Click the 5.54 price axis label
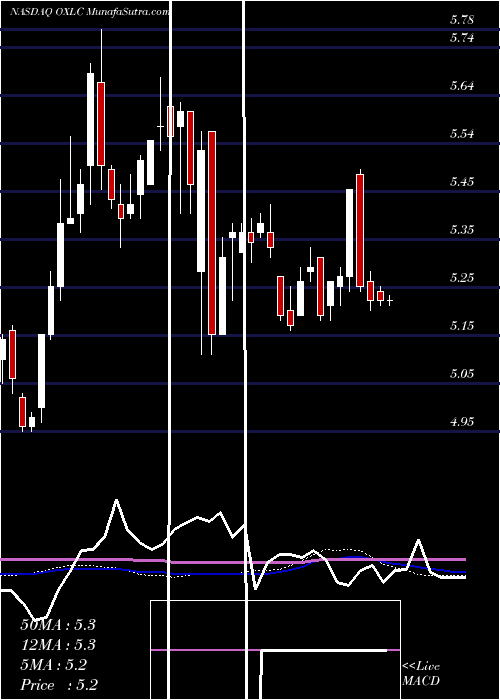 (462, 133)
